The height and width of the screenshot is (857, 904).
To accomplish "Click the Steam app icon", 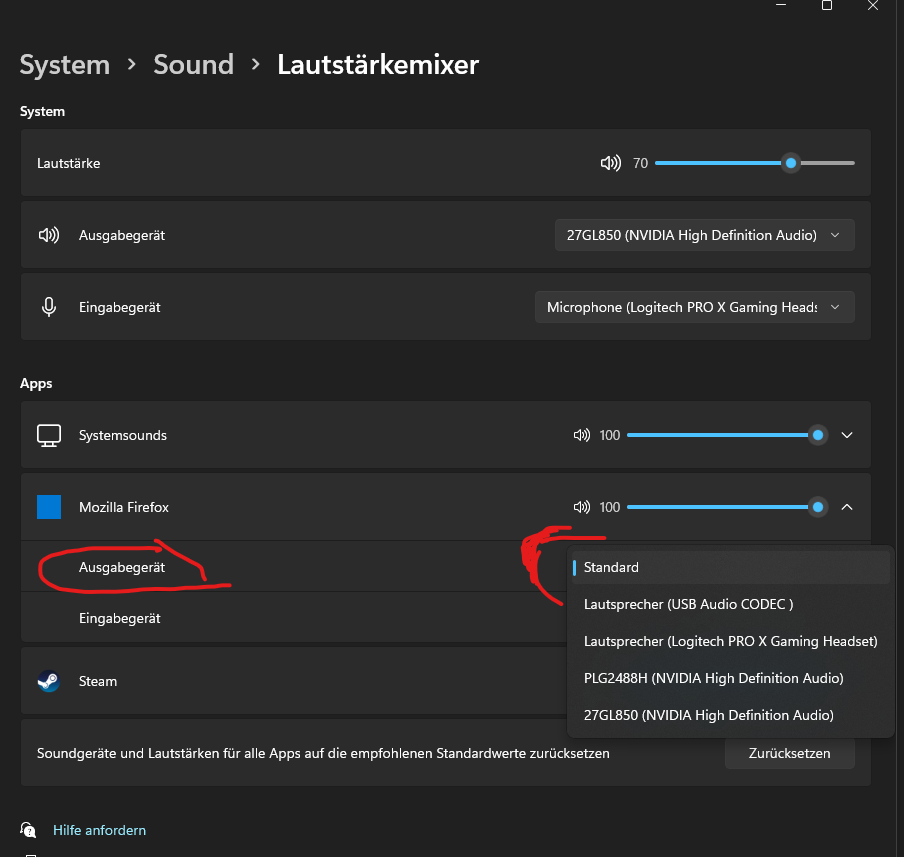I will coord(48,681).
